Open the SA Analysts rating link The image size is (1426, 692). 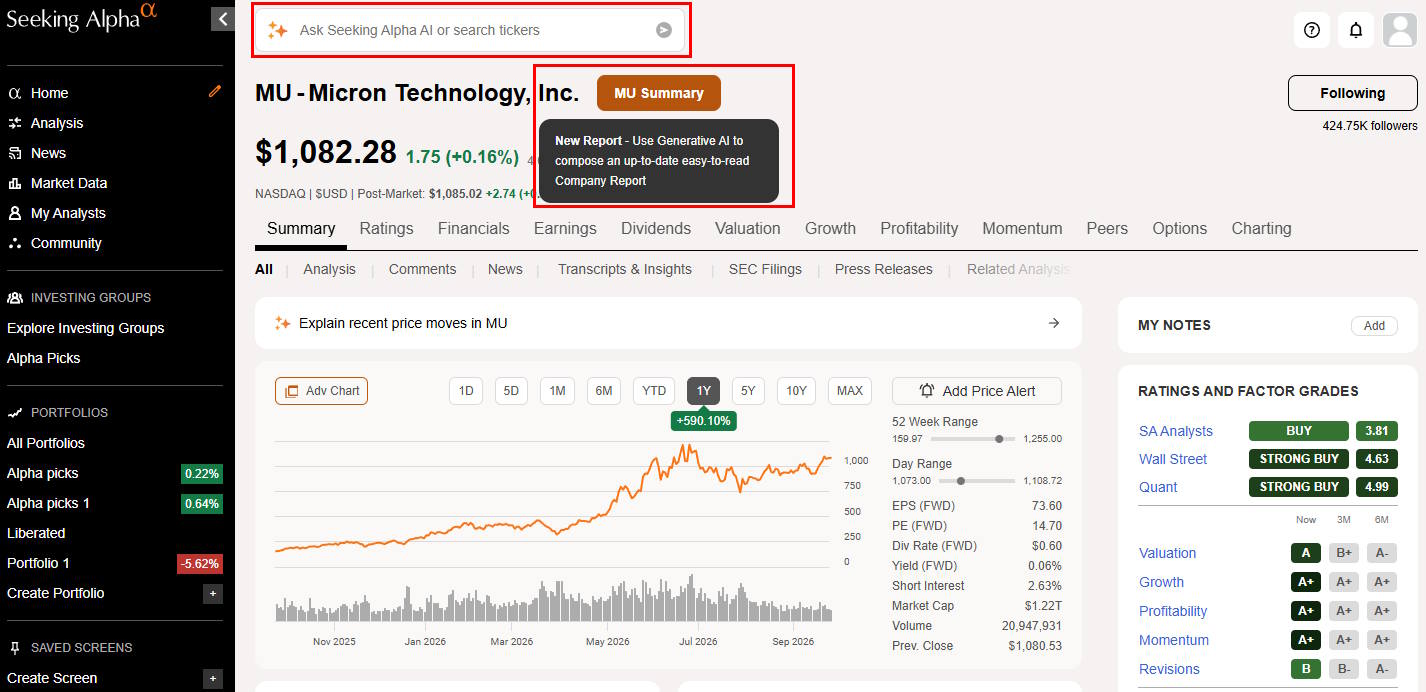(x=1176, y=431)
